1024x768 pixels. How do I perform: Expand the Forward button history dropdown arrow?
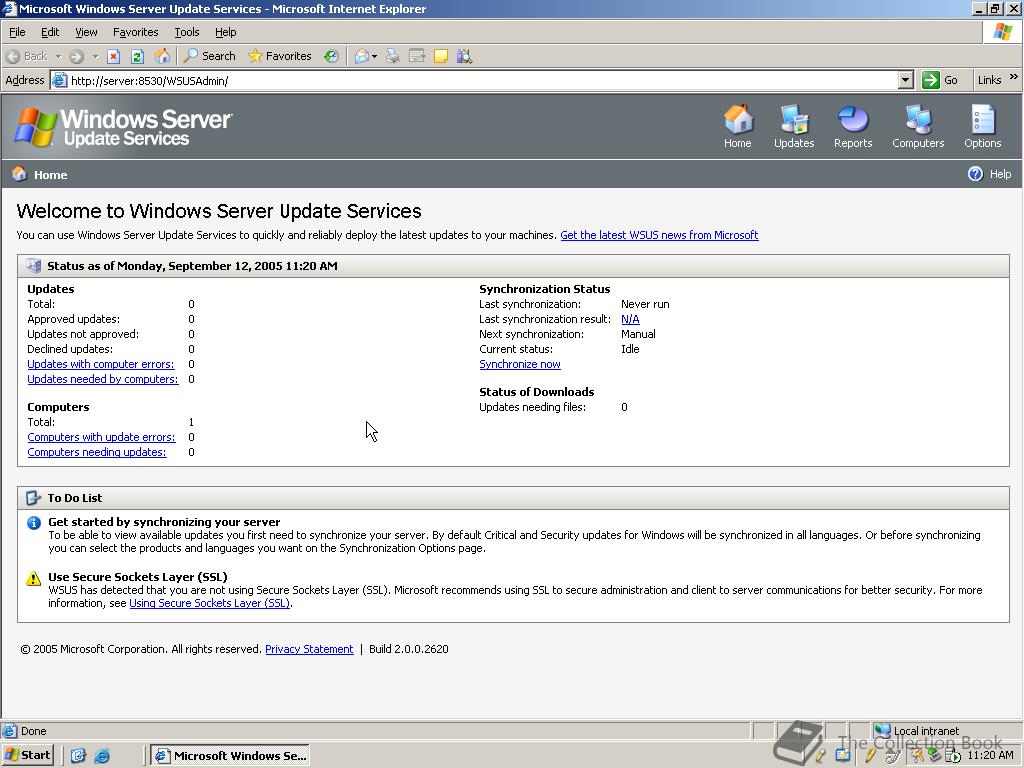pyautogui.click(x=95, y=56)
